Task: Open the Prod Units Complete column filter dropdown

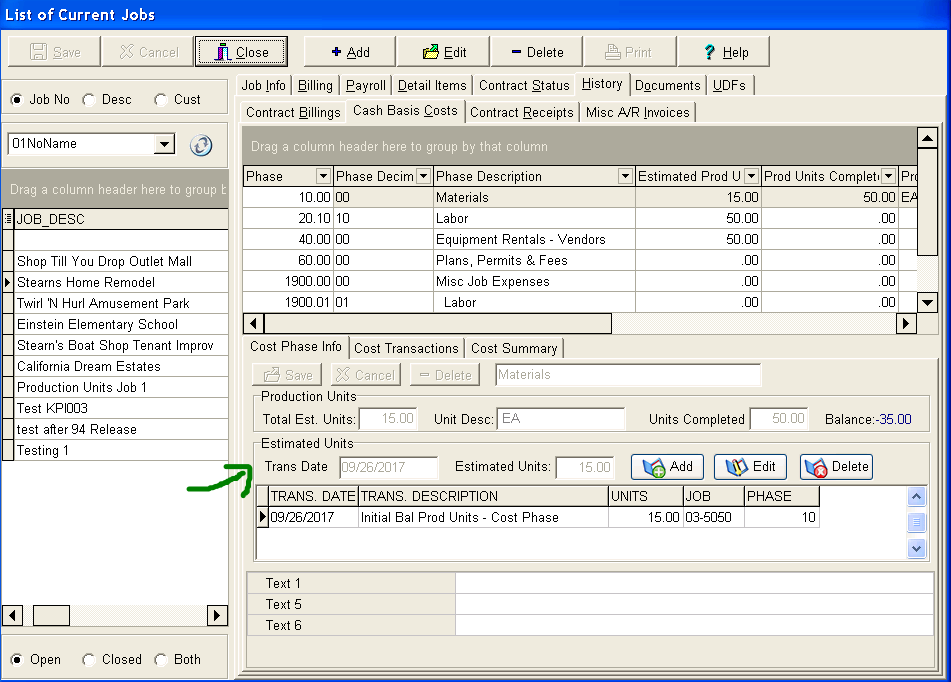Action: 889,177
